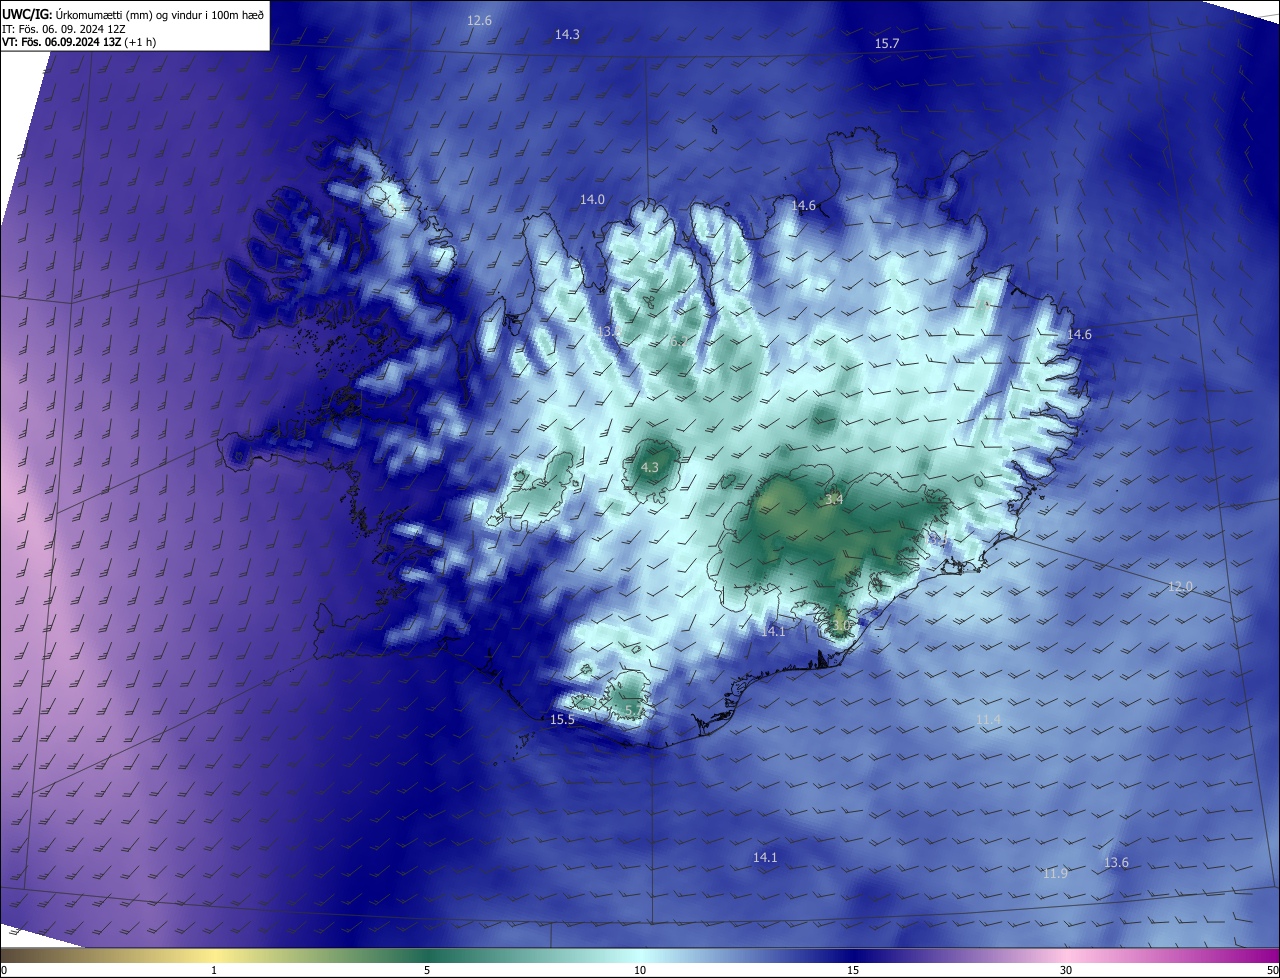This screenshot has height=978, width=1280.
Task: Click the 14.0 value label
Action: pos(592,200)
